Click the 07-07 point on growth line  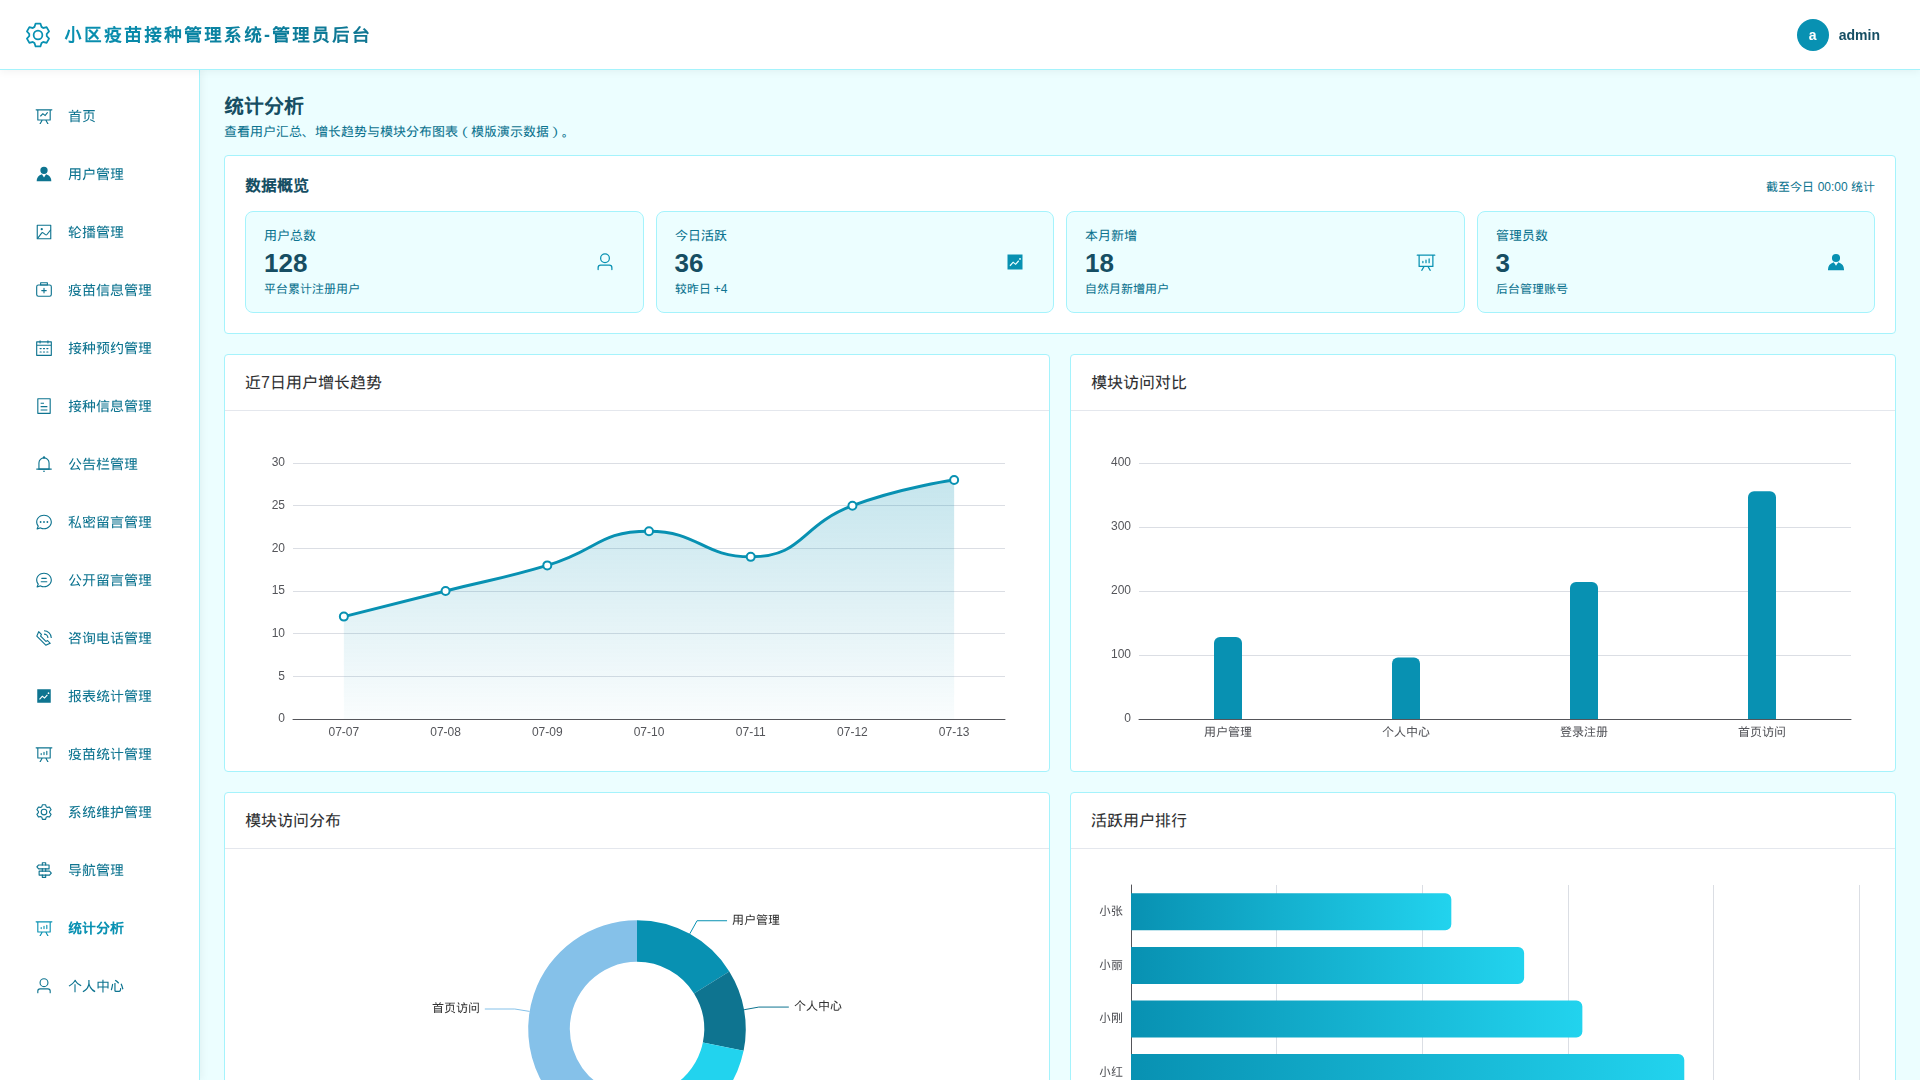(x=344, y=617)
